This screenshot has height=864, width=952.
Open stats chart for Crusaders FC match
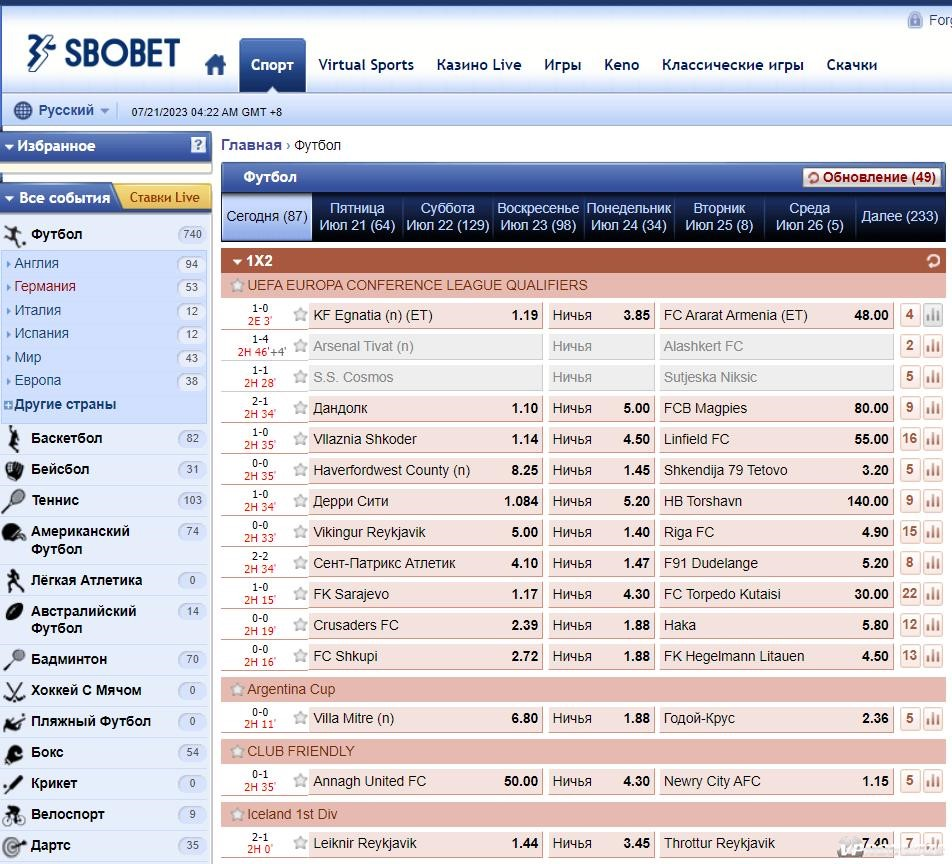[x=933, y=625]
